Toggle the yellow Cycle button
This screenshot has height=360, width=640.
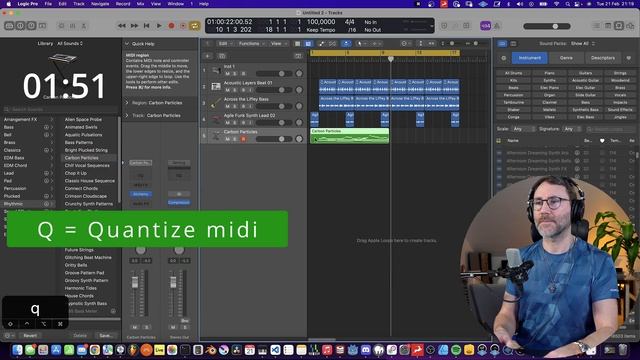point(195,26)
